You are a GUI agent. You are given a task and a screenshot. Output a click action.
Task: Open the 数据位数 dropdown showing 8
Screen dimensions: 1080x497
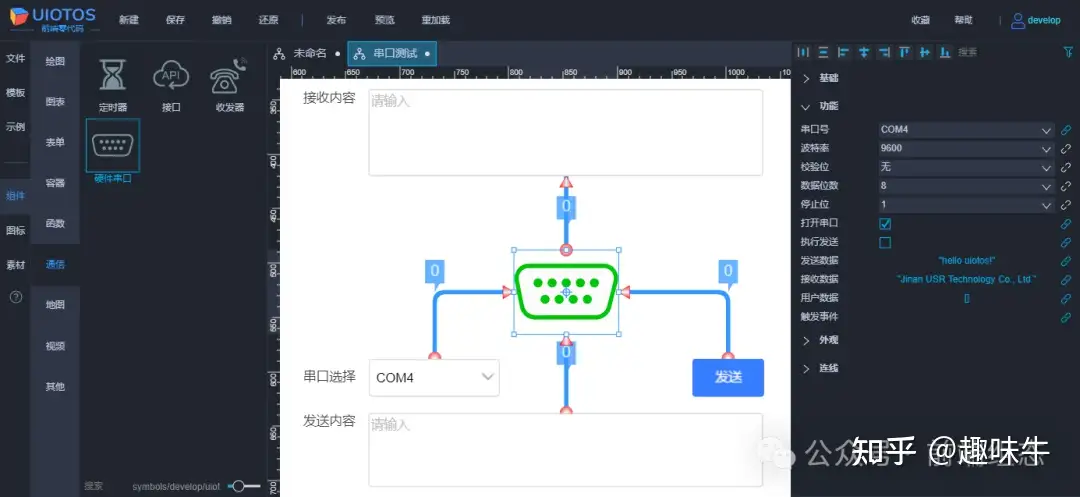click(966, 186)
